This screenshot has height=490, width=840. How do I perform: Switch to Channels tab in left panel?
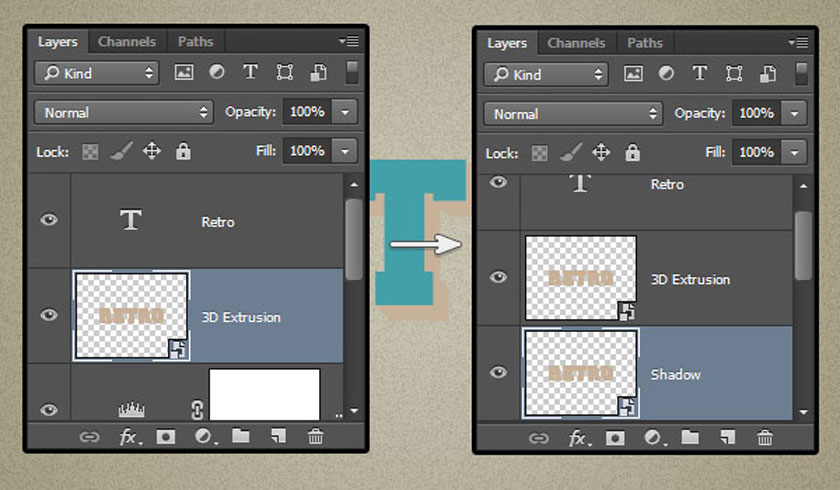pos(127,42)
